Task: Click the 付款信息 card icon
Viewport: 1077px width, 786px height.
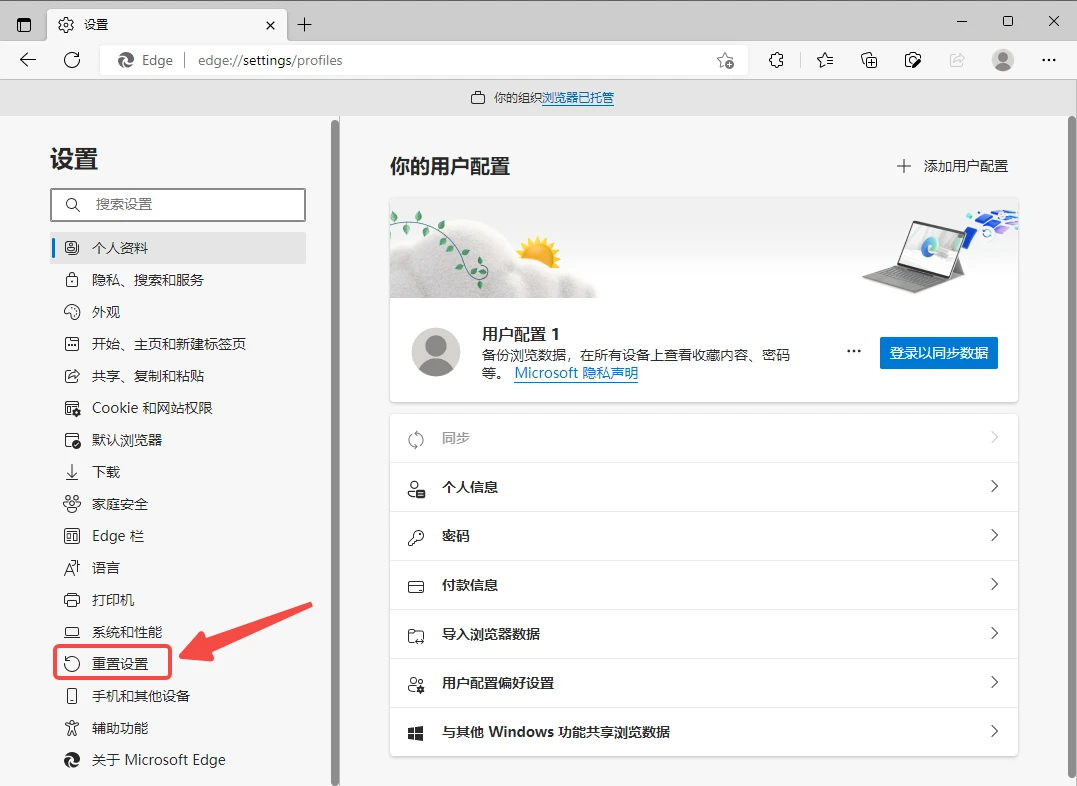Action: (416, 587)
